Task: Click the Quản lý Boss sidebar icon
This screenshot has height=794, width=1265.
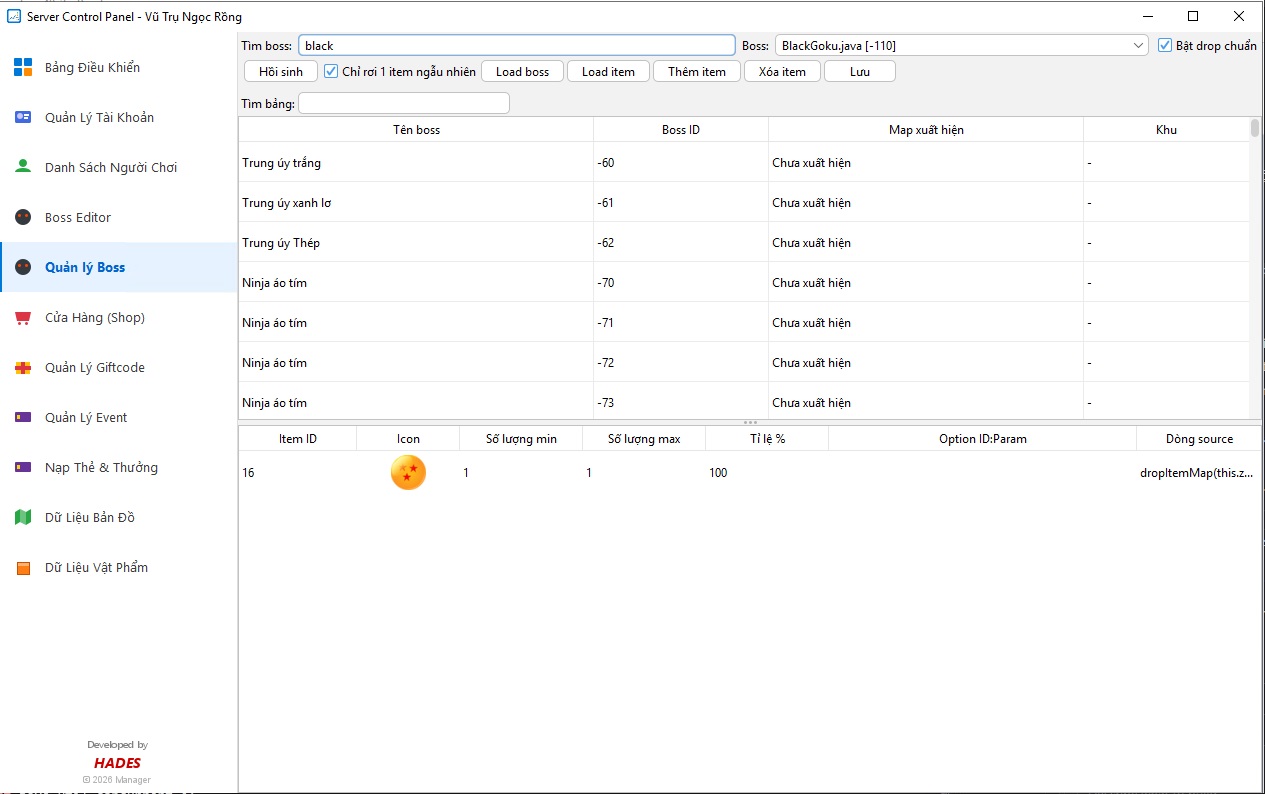Action: [23, 267]
